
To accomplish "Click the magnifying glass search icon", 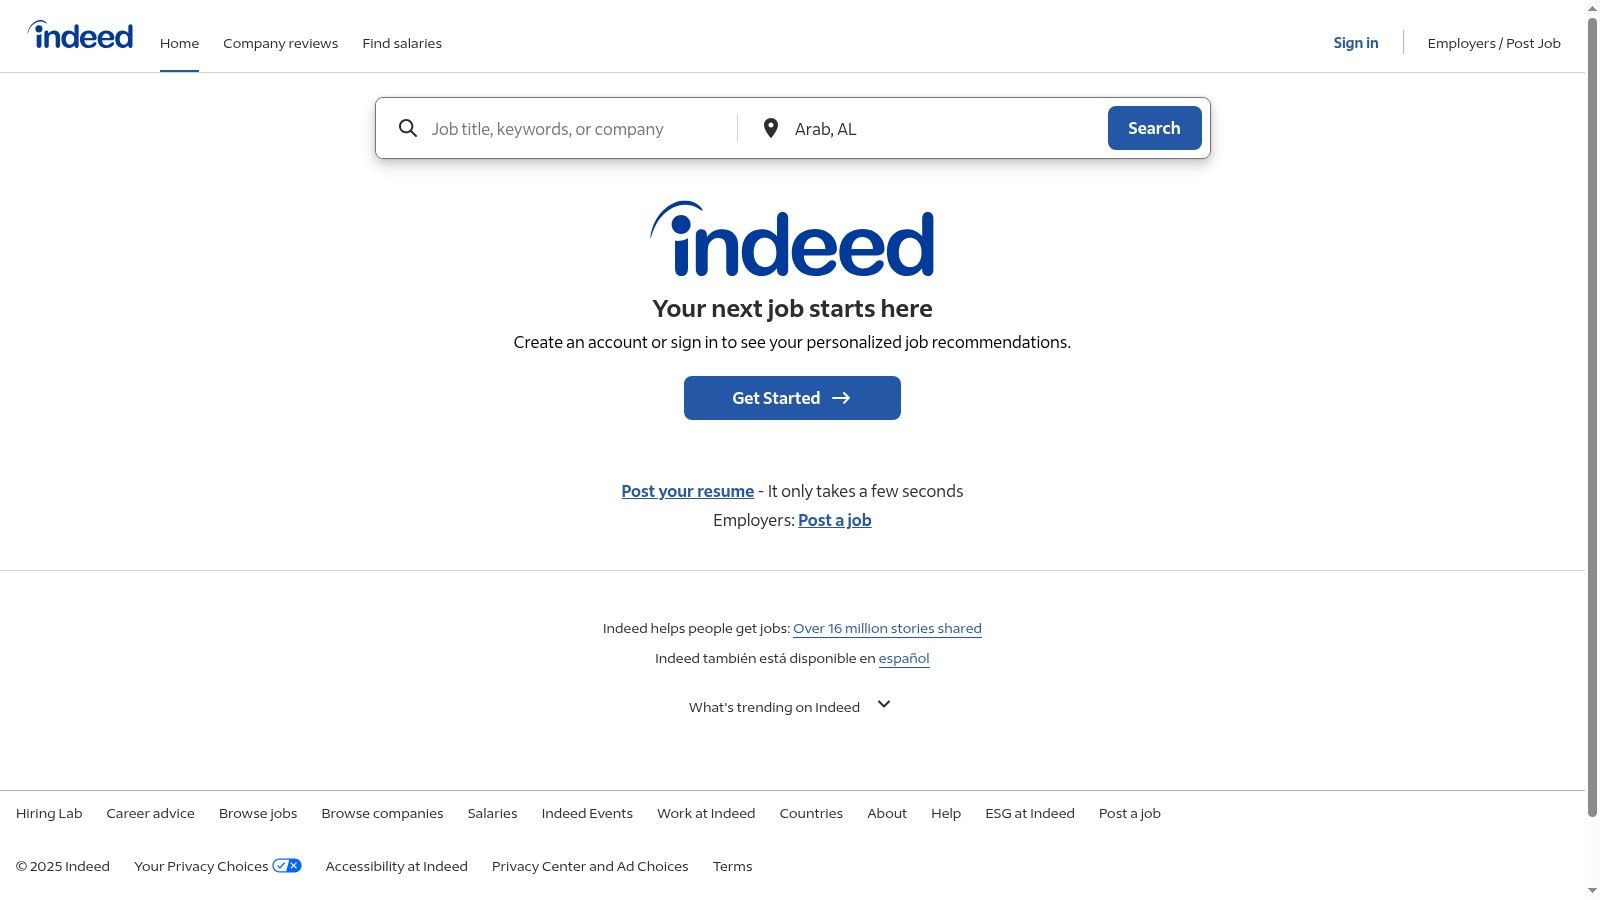I will [408, 128].
